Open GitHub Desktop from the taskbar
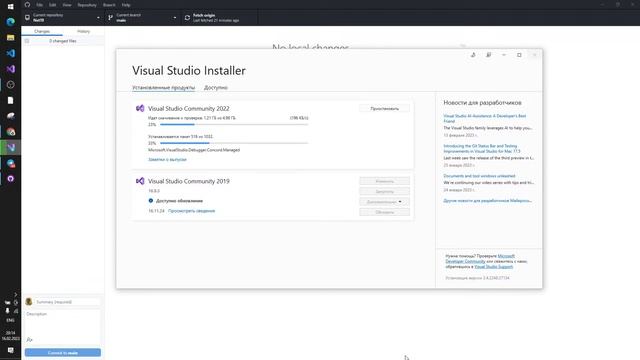 point(11,178)
